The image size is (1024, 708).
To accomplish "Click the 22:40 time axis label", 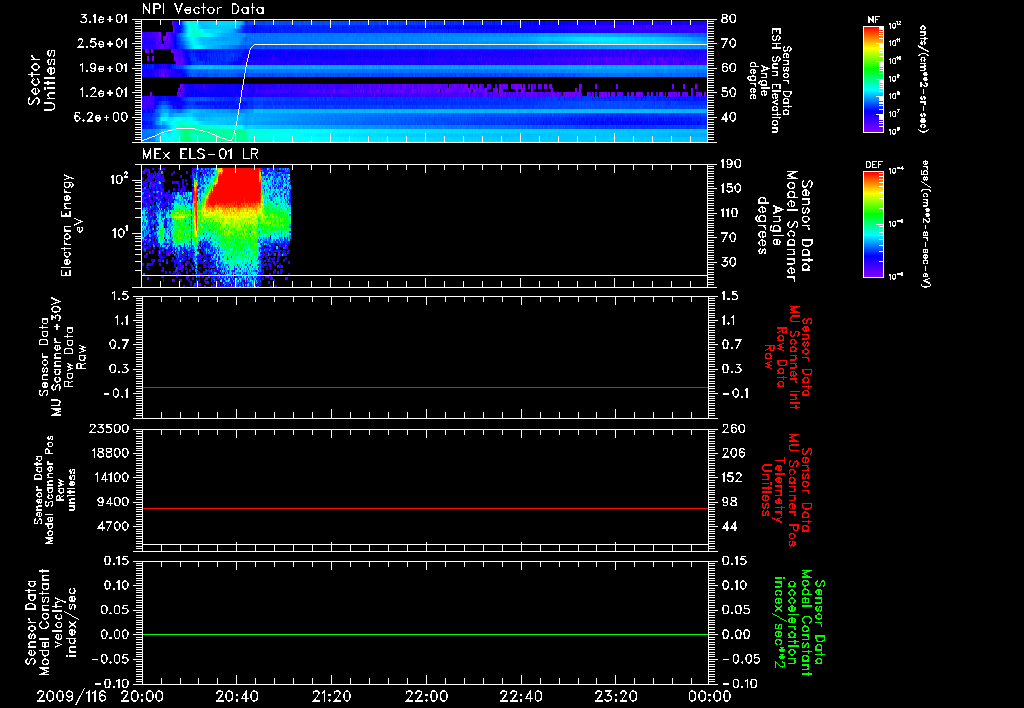I will point(520,696).
